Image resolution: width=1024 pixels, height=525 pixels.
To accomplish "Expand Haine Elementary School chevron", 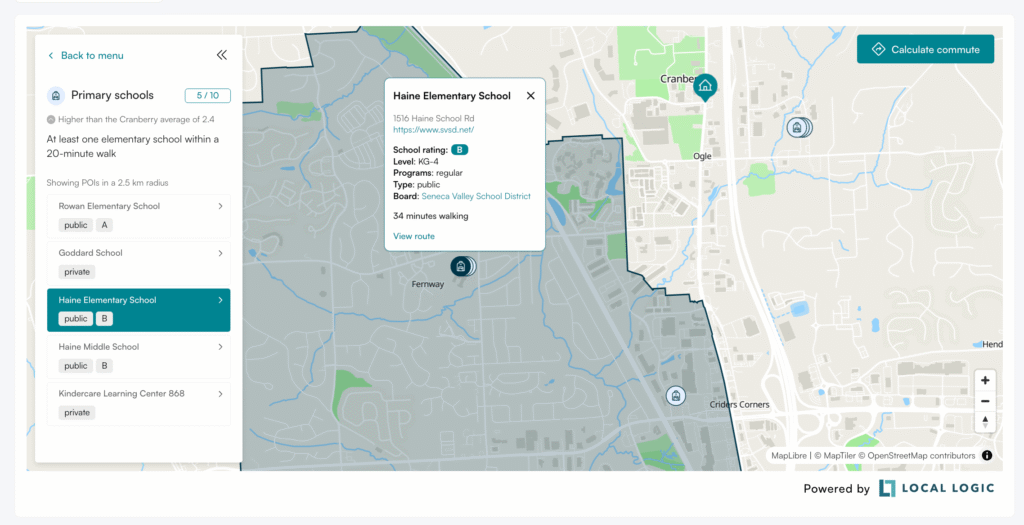I will coord(220,300).
